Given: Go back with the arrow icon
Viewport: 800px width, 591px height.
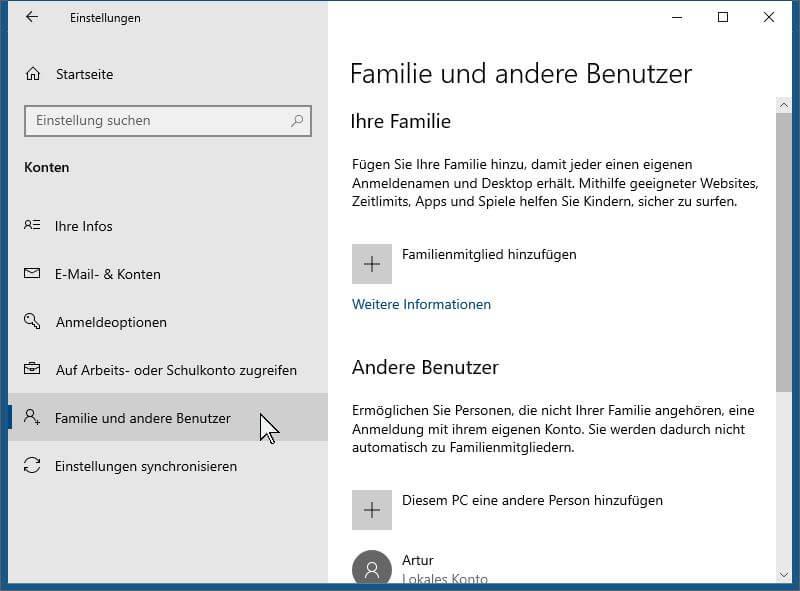Looking at the screenshot, I should click(32, 17).
